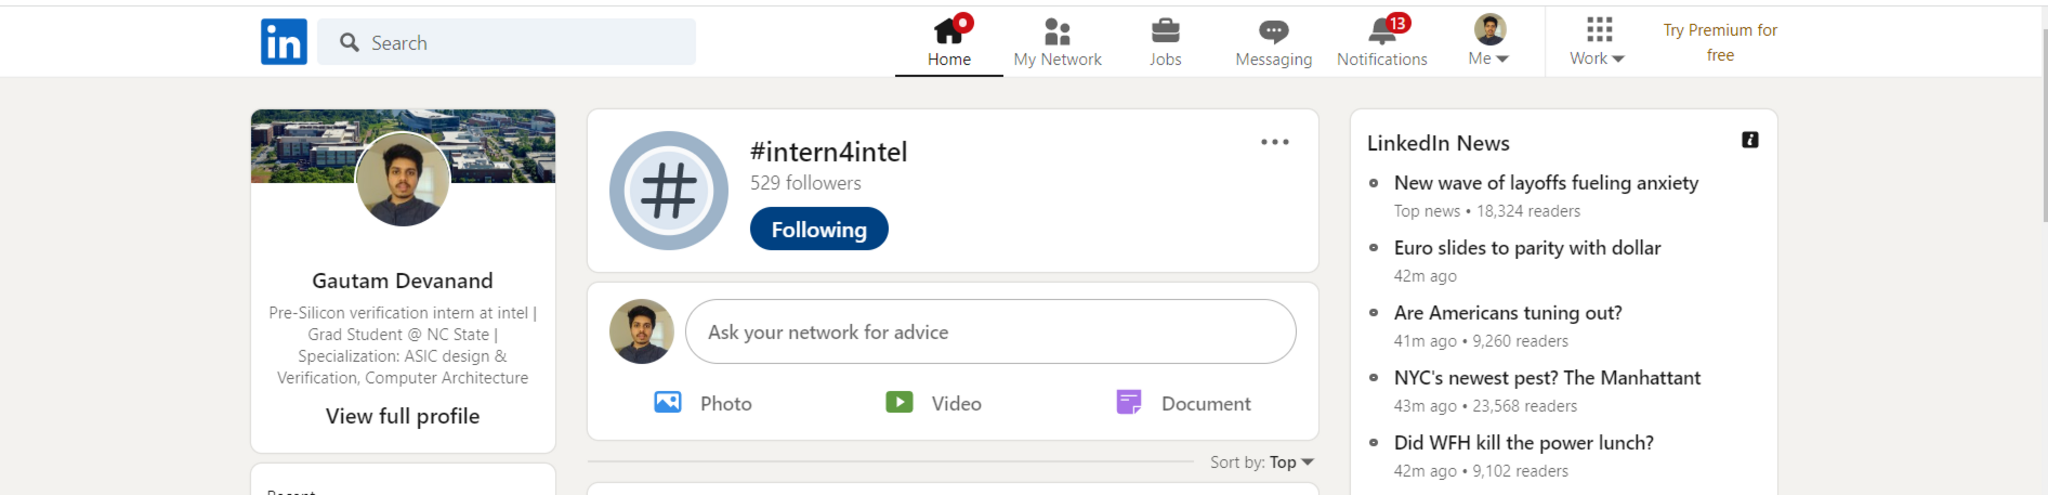Click Try Premium for free link
The image size is (2048, 495).
point(1720,43)
